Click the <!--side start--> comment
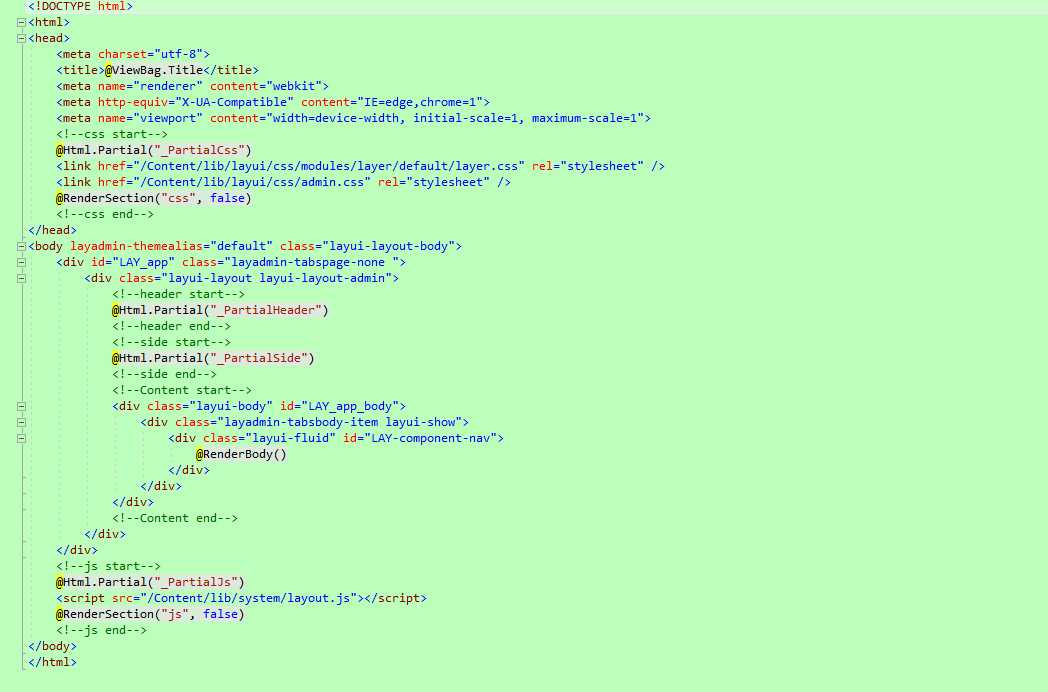The image size is (1048, 692). [171, 342]
